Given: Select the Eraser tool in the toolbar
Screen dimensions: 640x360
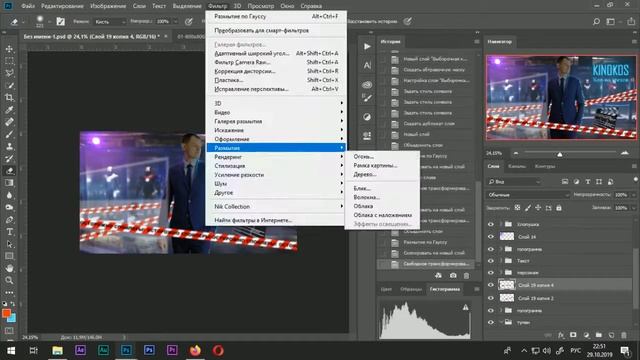Looking at the screenshot, I should (9, 171).
